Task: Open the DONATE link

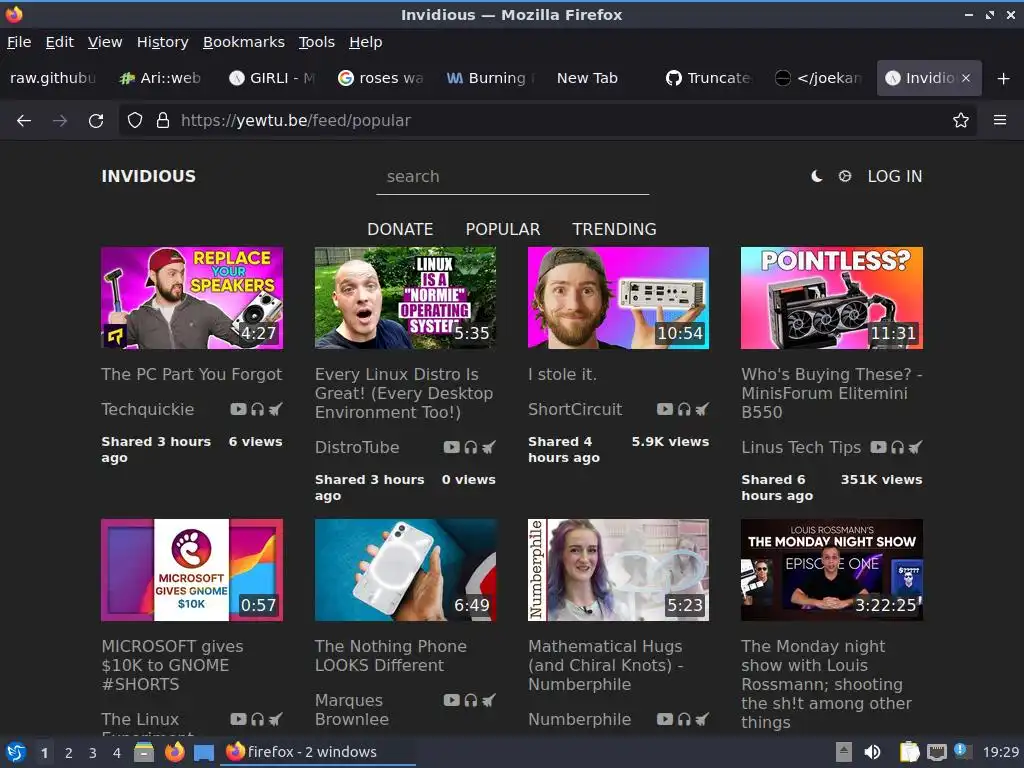Action: 400,229
